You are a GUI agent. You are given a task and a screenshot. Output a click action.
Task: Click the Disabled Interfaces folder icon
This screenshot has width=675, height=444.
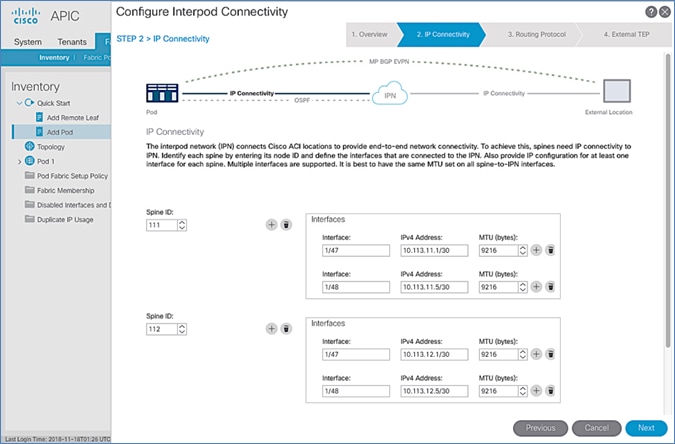pyautogui.click(x=29, y=205)
